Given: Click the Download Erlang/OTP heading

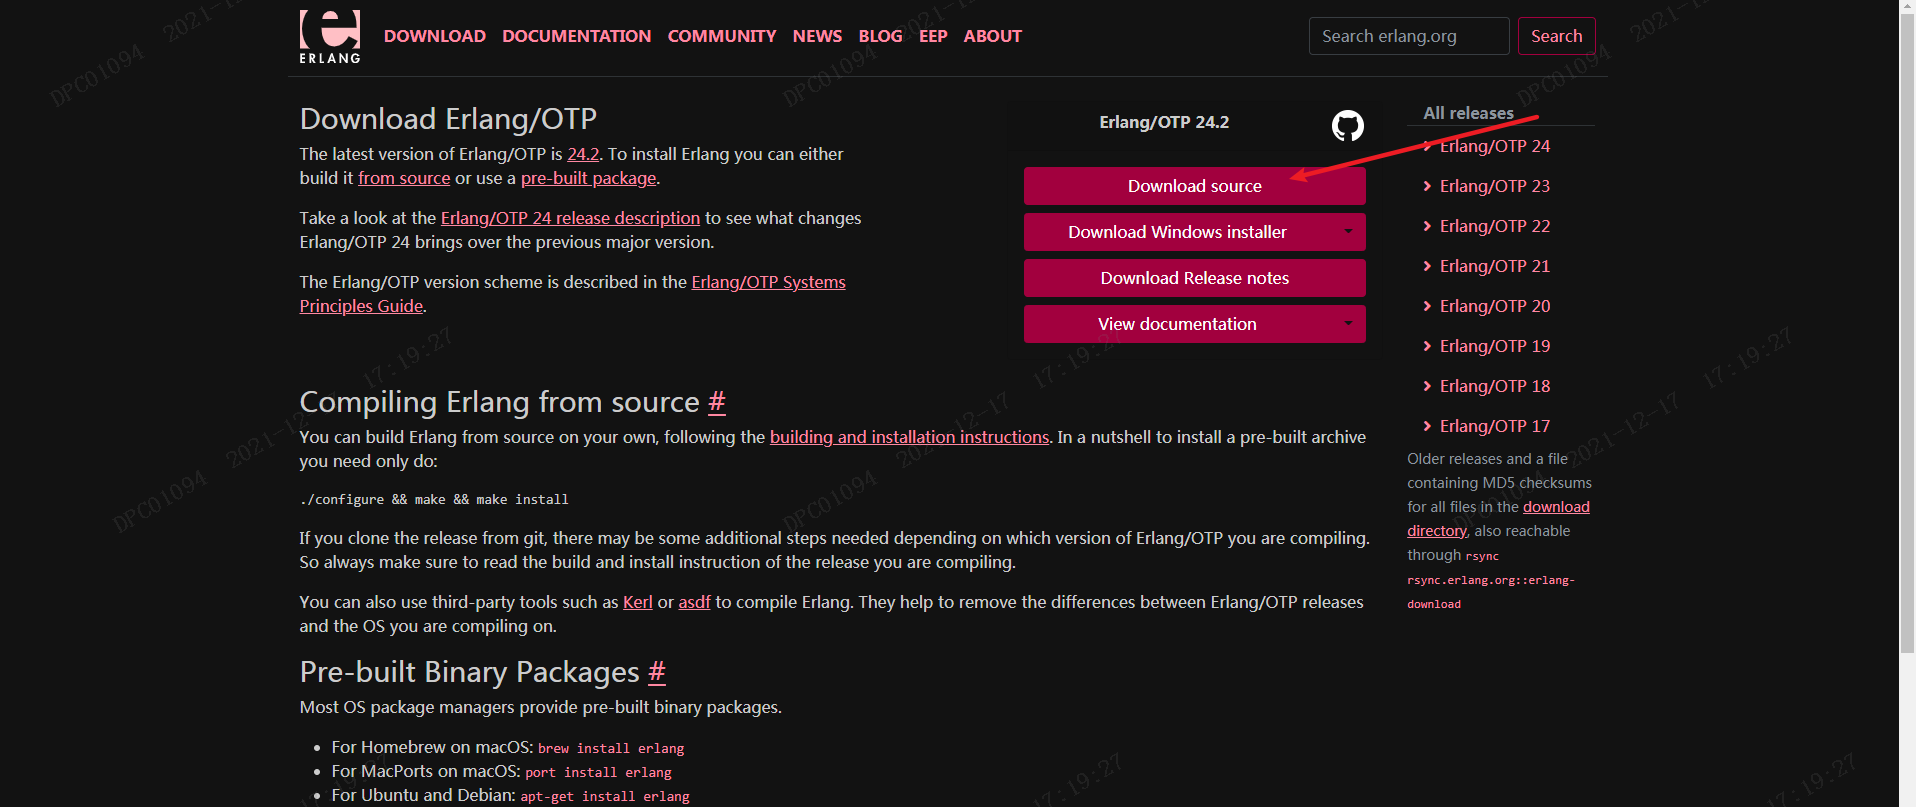Looking at the screenshot, I should click(448, 119).
